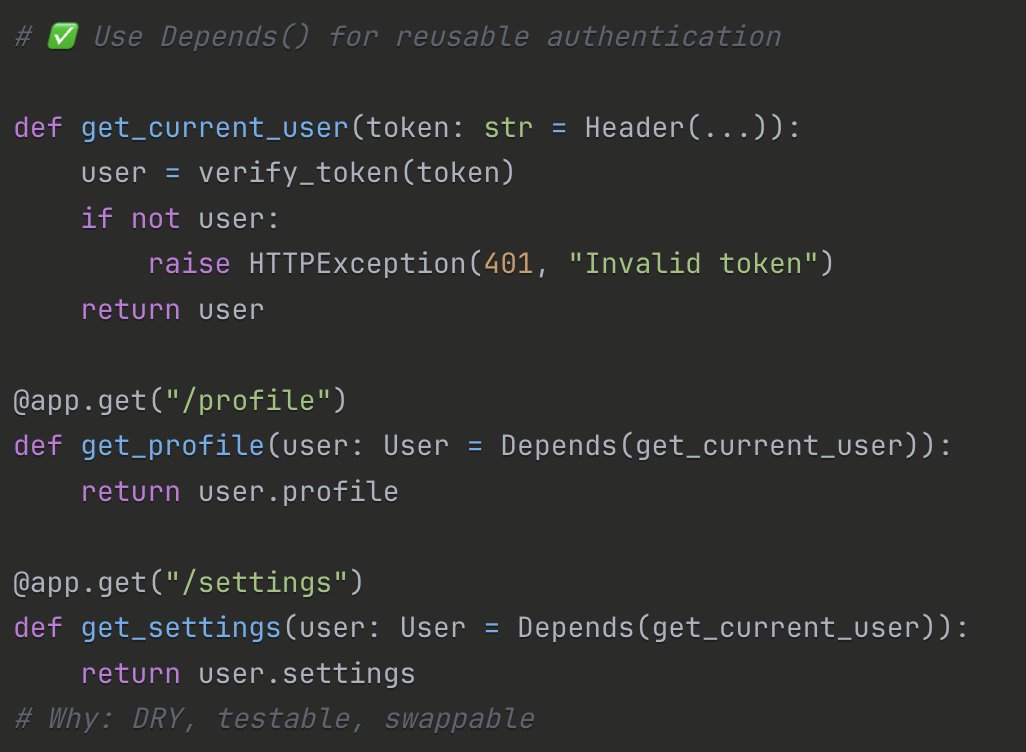Click "verify_token" in the user assignment line
This screenshot has height=752, width=1026.
coord(298,173)
